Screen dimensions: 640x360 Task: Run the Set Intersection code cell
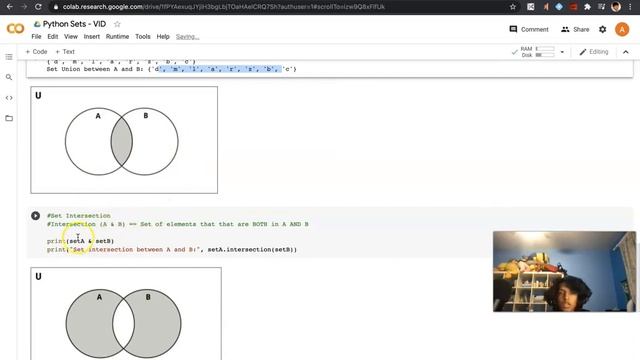[36, 216]
